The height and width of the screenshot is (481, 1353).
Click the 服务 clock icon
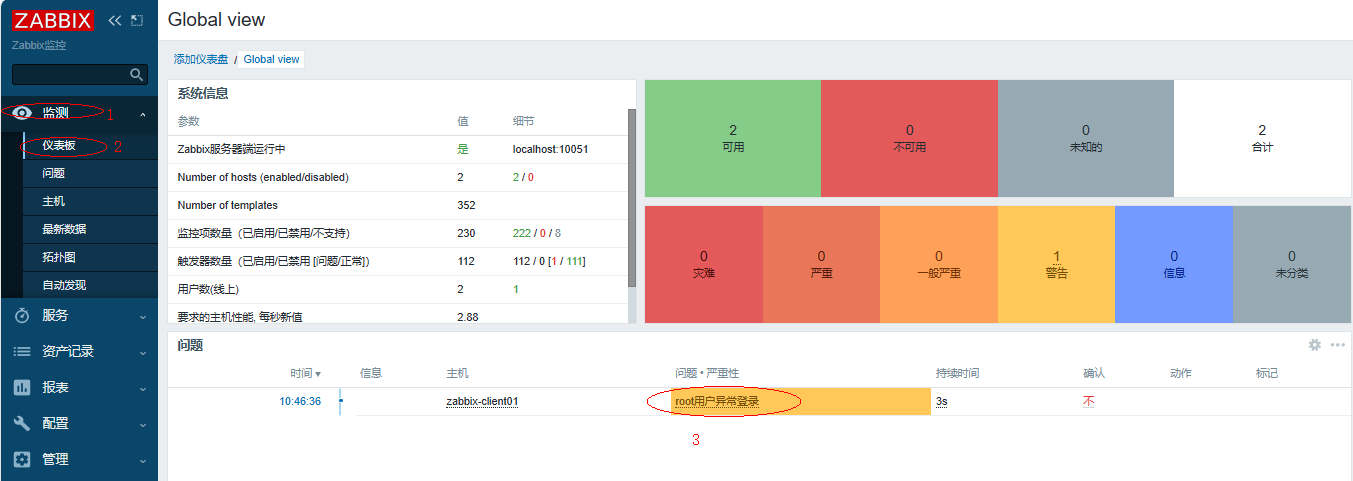(x=22, y=315)
